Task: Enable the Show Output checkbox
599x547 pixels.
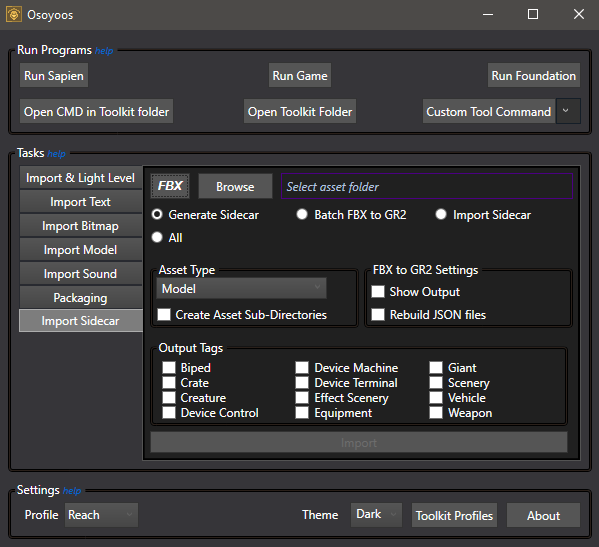Action: click(x=378, y=292)
